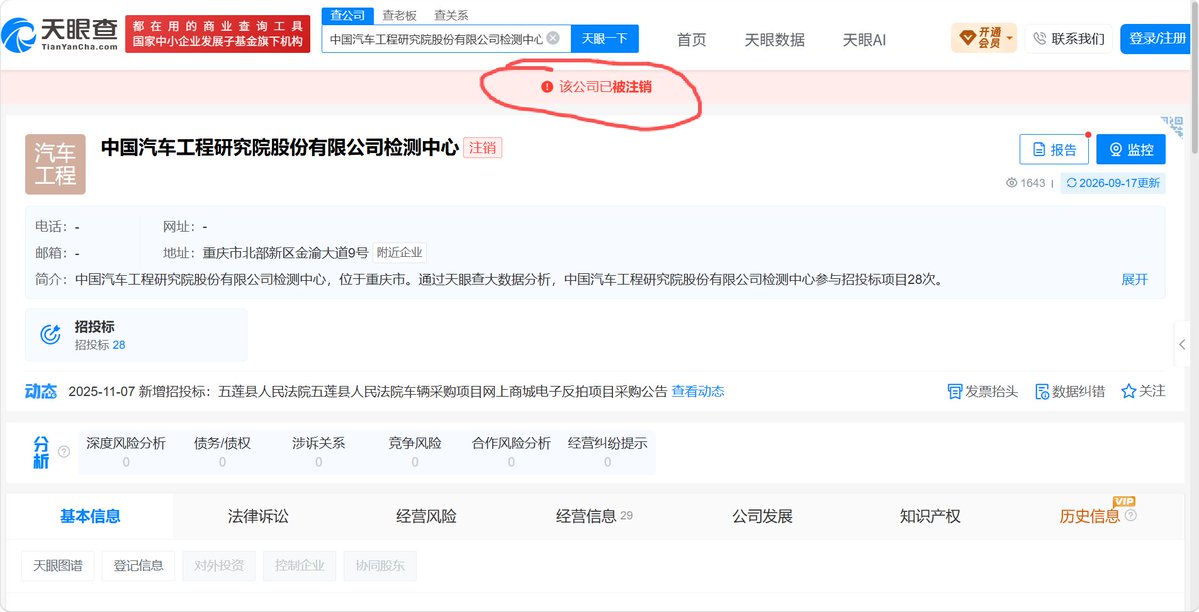This screenshot has width=1199, height=612.
Task: Clear the search box text
Action: click(553, 37)
